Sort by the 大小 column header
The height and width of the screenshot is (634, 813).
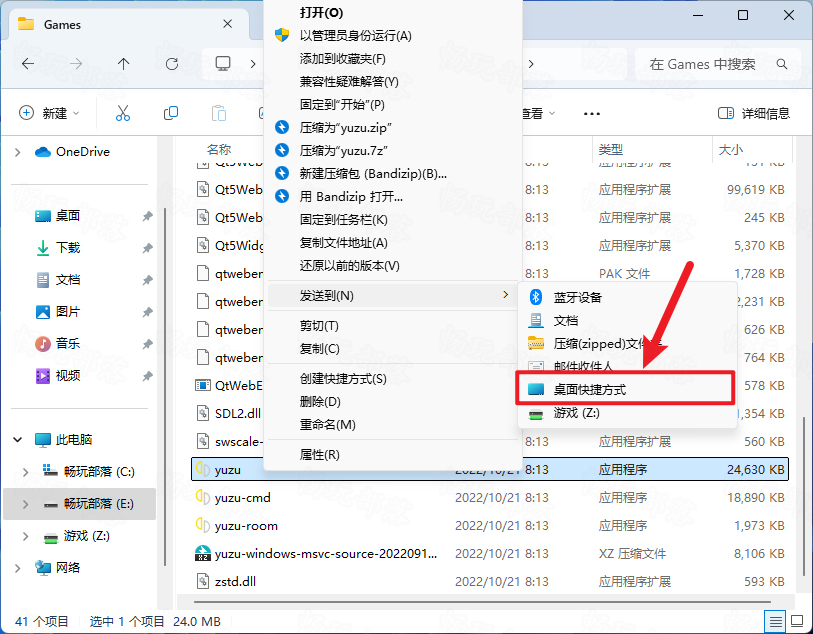coord(731,150)
